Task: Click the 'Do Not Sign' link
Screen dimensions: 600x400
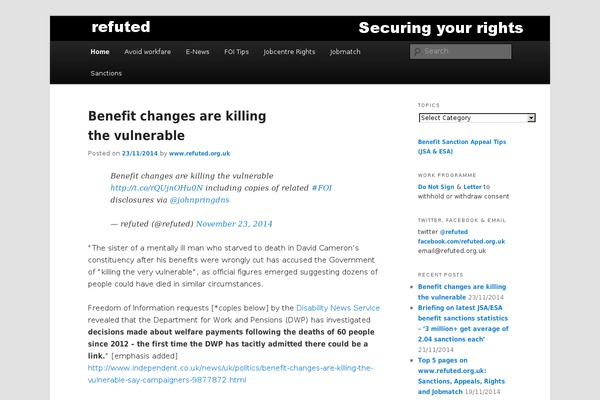Action: coord(435,186)
